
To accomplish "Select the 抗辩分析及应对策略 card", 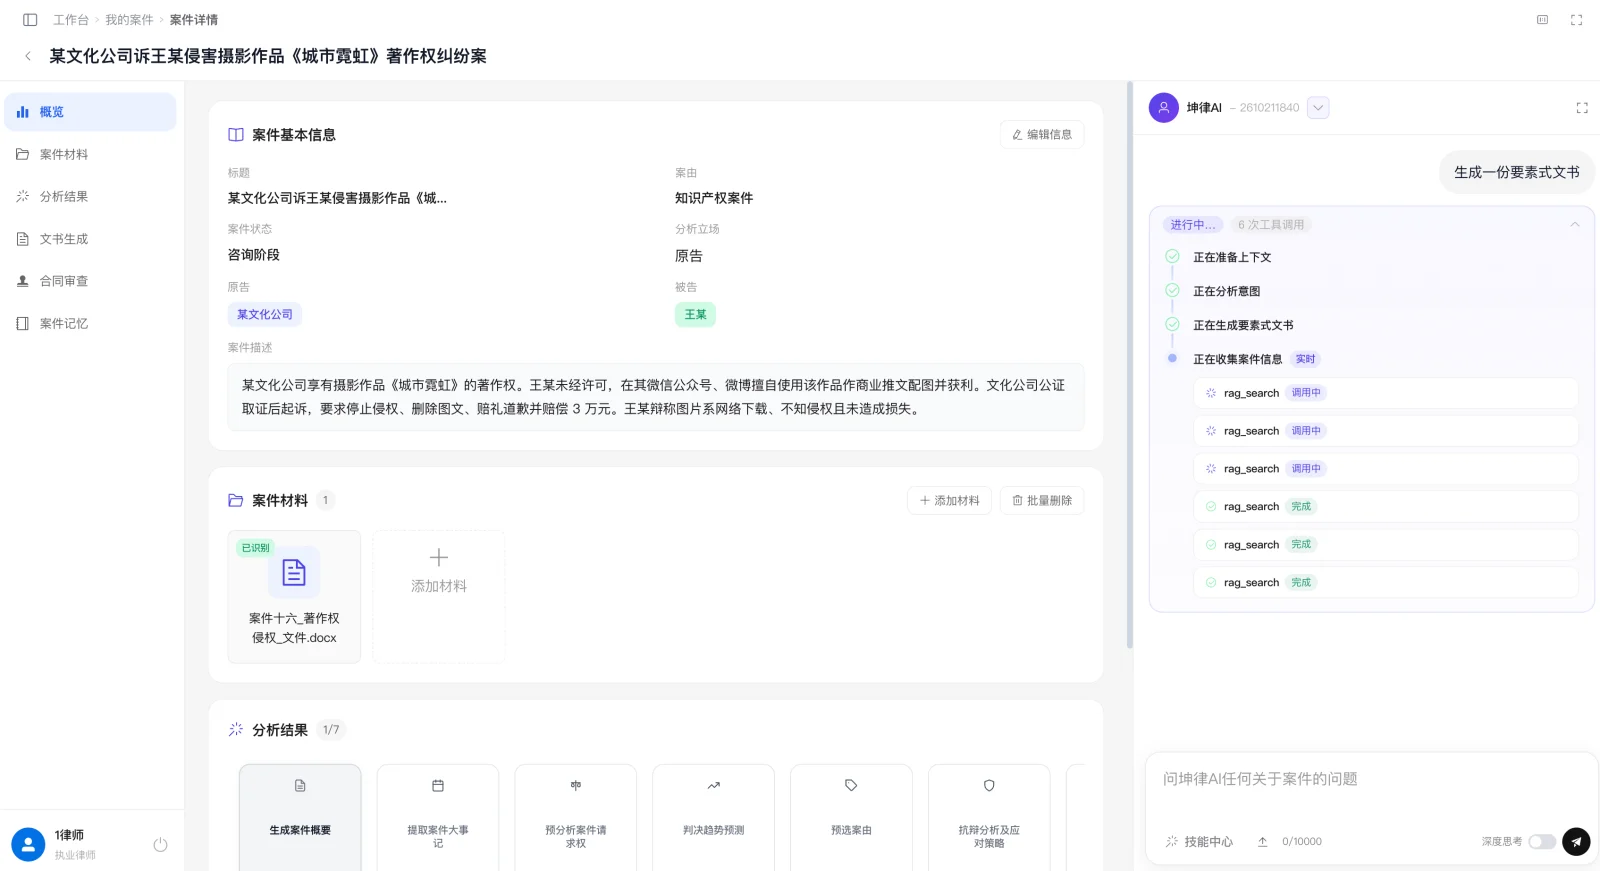I will pos(989,818).
